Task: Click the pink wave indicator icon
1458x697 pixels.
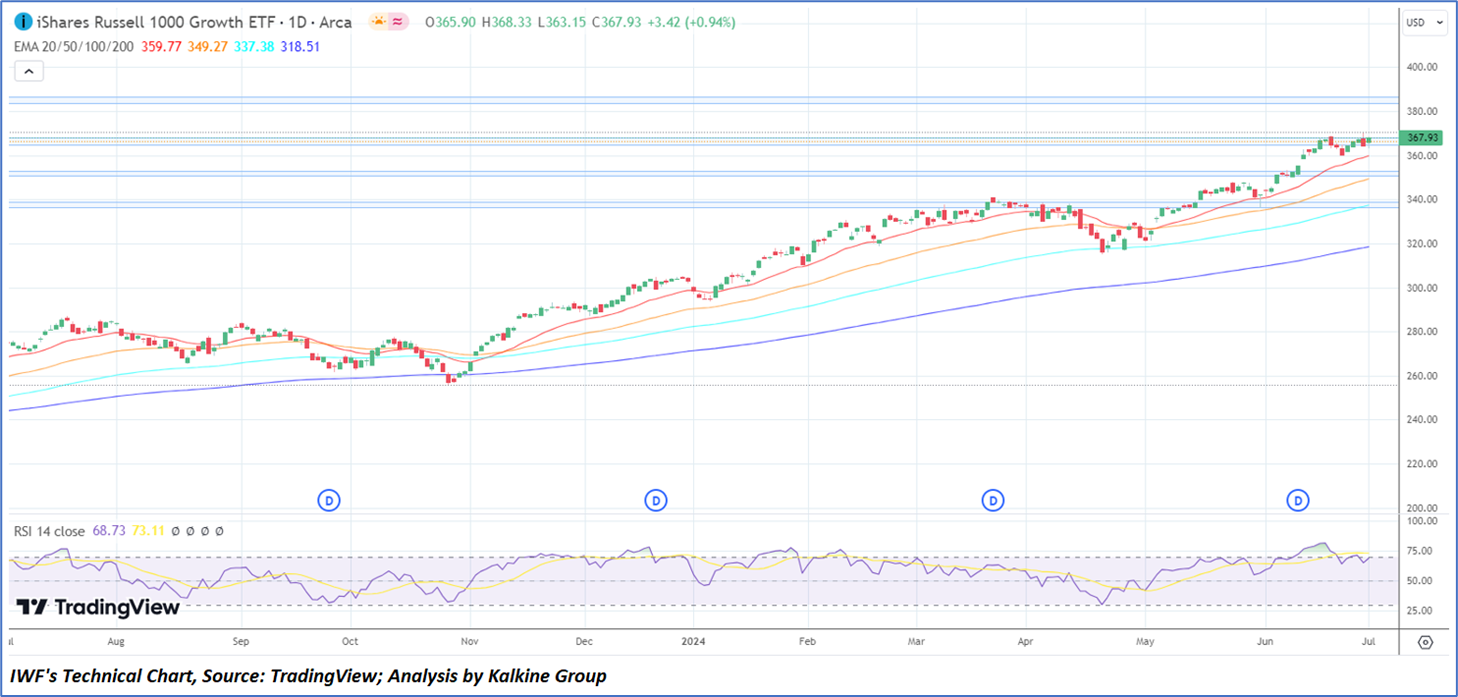Action: click(x=398, y=22)
